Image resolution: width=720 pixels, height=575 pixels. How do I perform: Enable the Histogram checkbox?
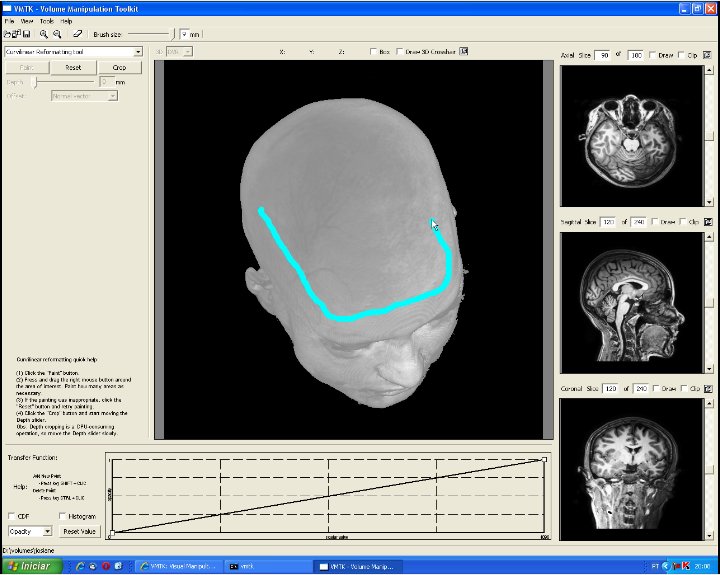pos(62,516)
